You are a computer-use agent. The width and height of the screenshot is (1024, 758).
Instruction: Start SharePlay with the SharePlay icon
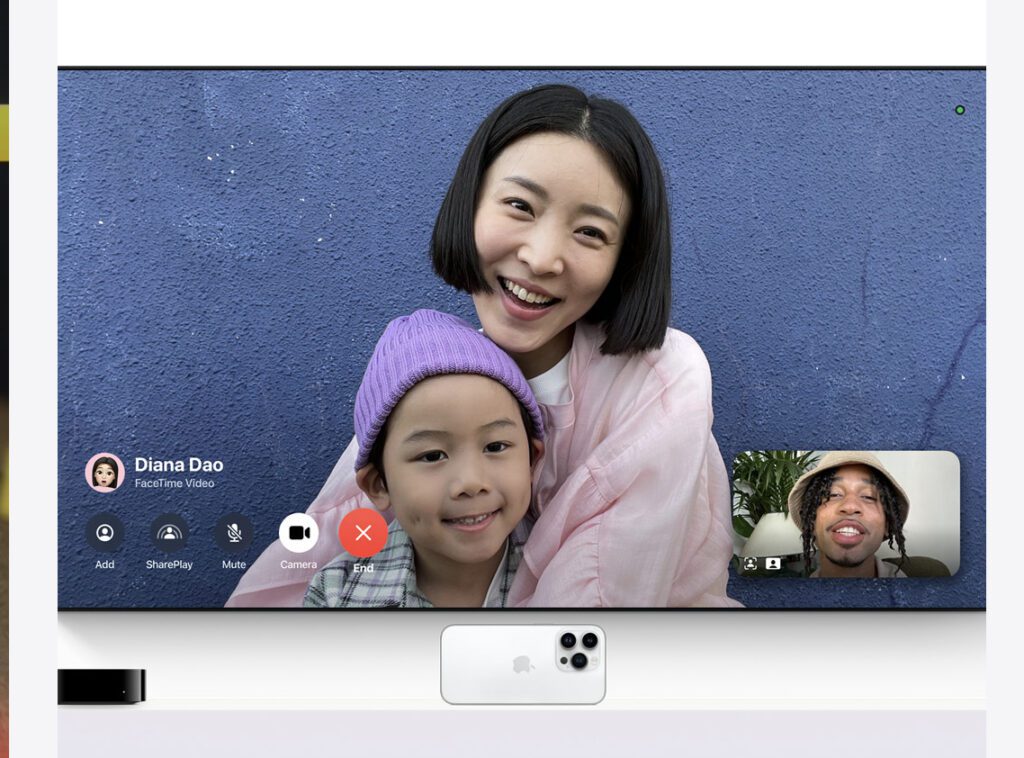click(x=169, y=533)
